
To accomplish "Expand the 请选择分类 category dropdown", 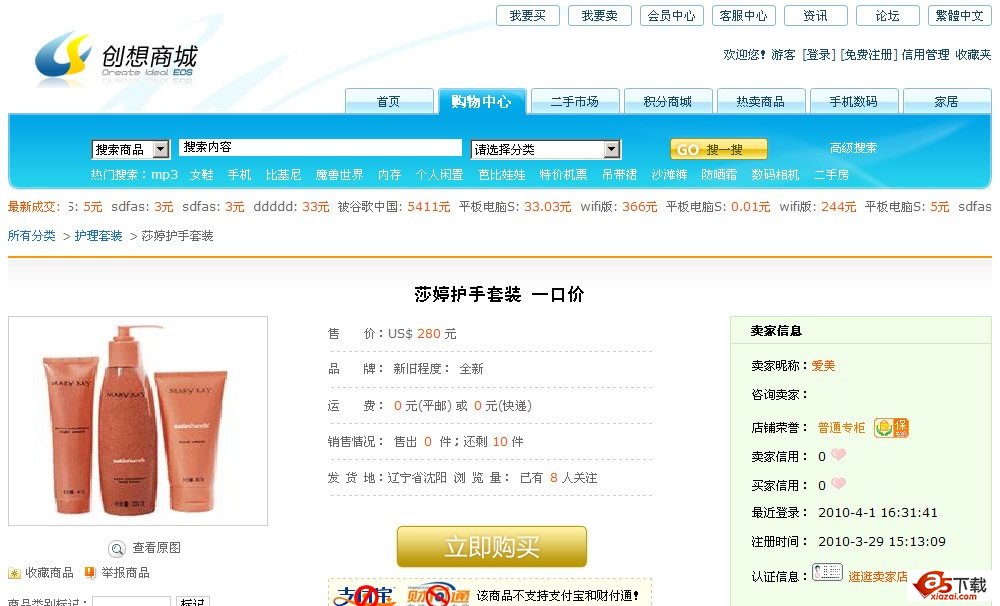I will click(x=545, y=149).
